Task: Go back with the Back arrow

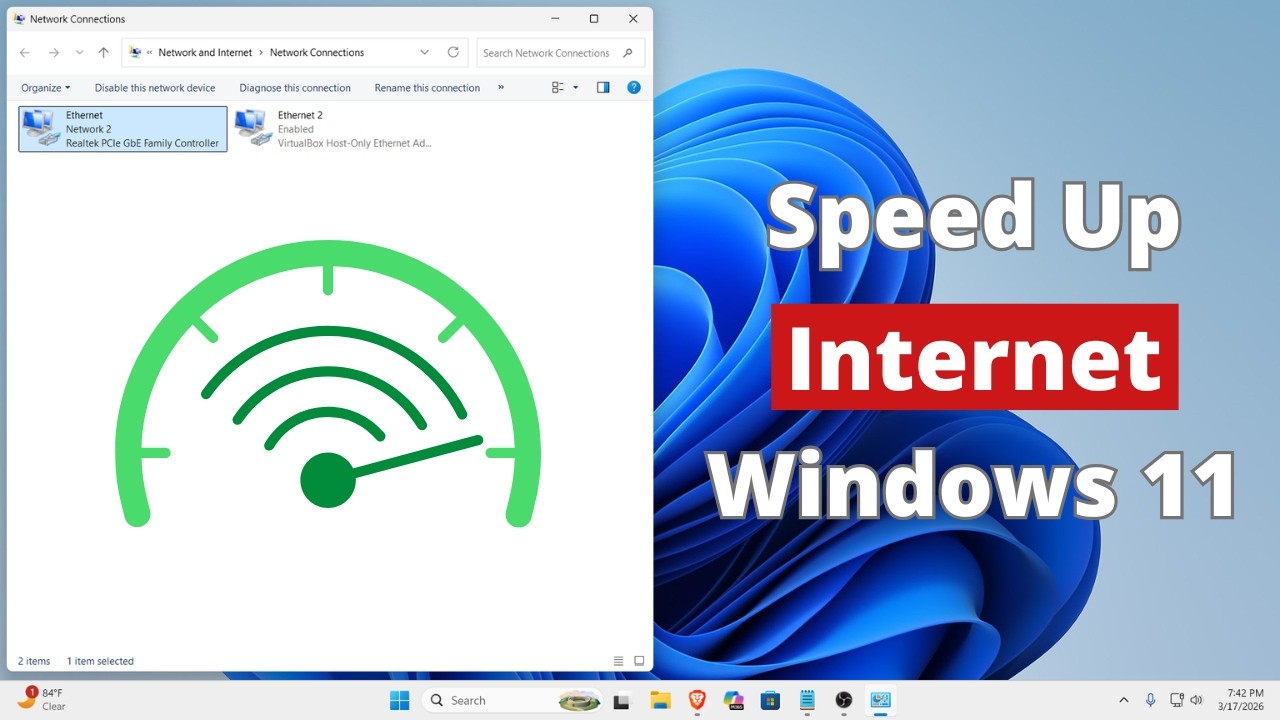Action: coord(25,53)
